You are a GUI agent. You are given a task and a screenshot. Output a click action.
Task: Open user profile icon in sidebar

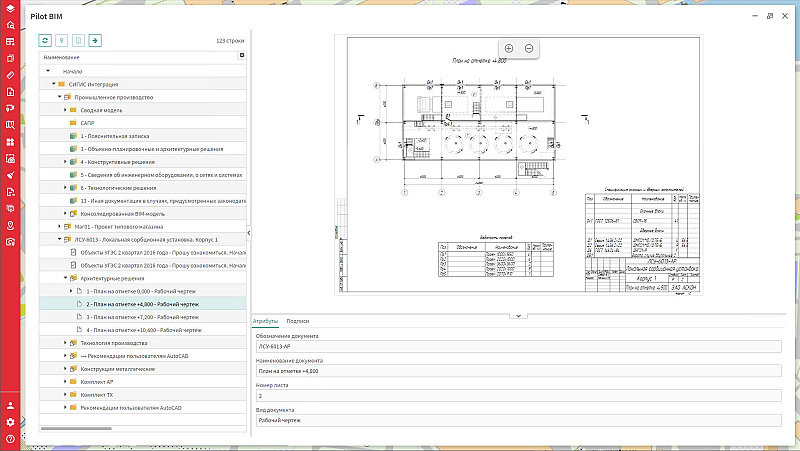[x=10, y=406]
